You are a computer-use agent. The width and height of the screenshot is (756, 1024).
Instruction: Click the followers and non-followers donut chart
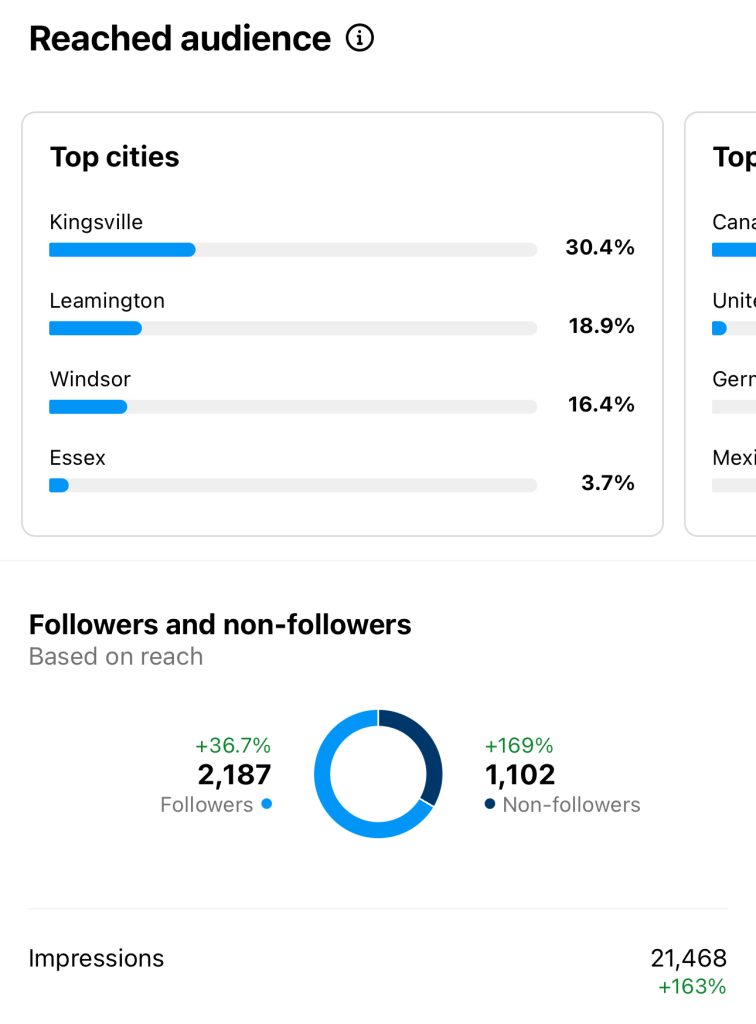pyautogui.click(x=378, y=773)
